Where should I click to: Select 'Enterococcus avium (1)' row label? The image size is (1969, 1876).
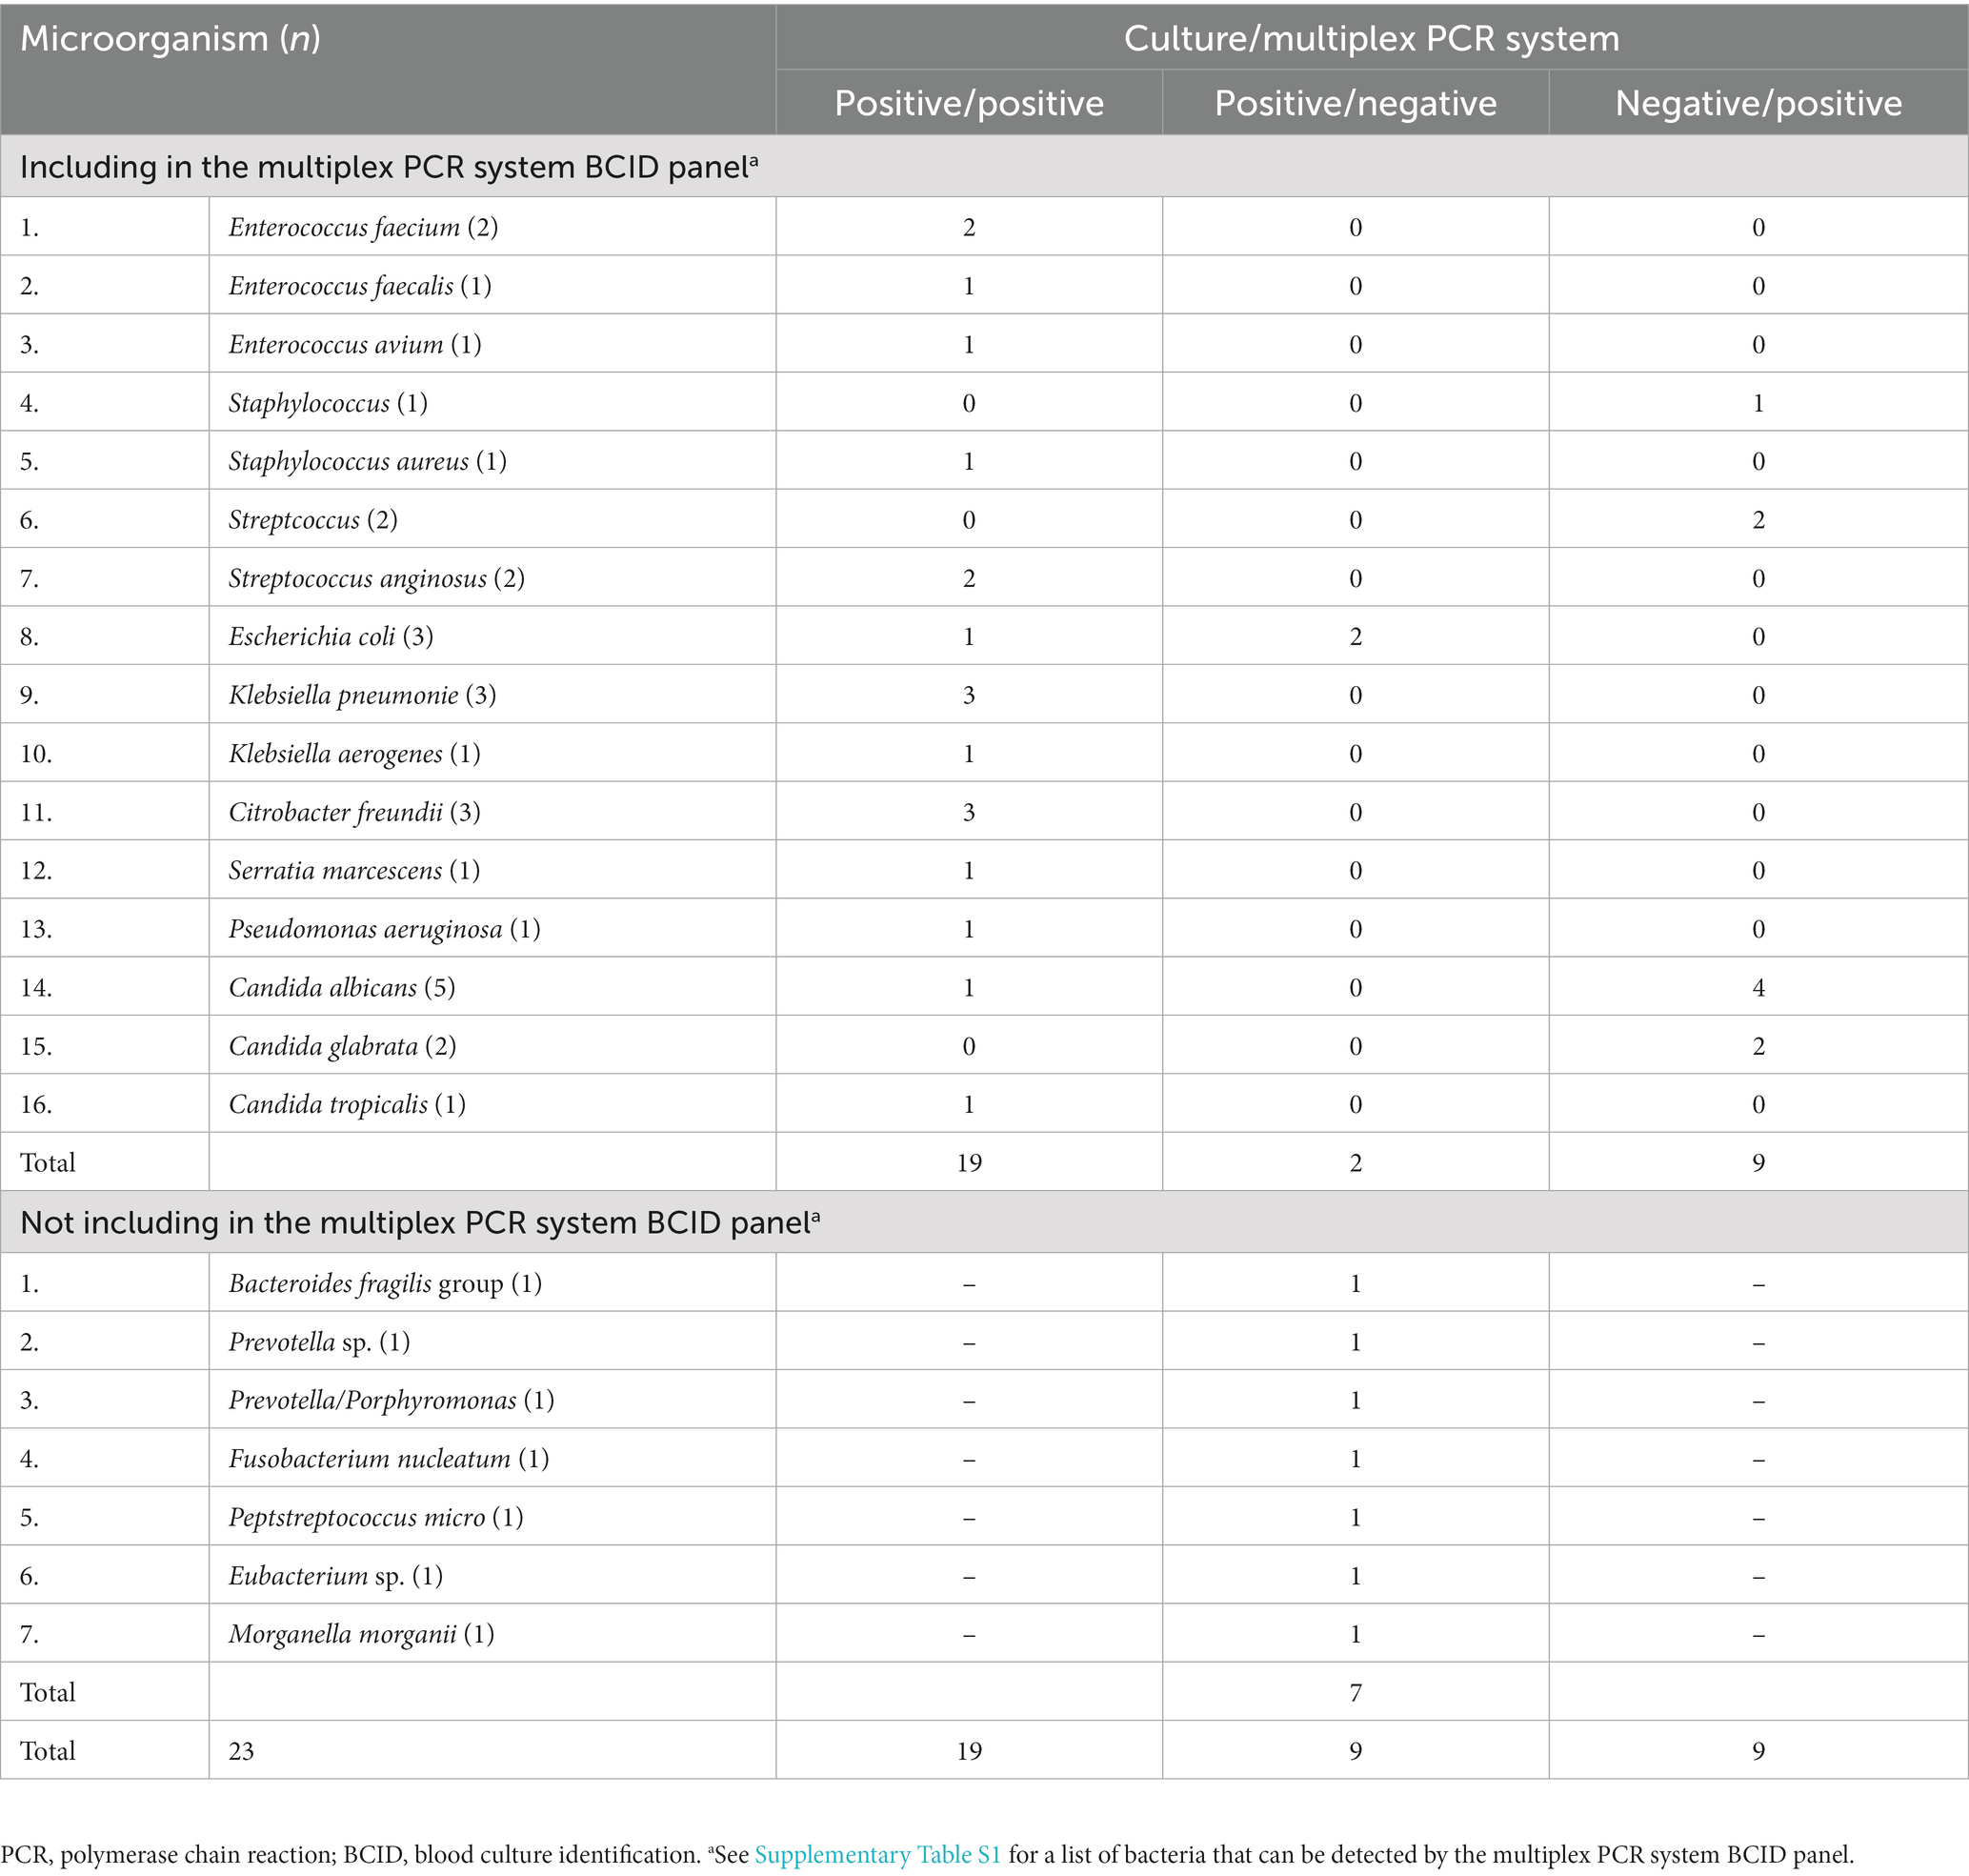pyautogui.click(x=354, y=345)
